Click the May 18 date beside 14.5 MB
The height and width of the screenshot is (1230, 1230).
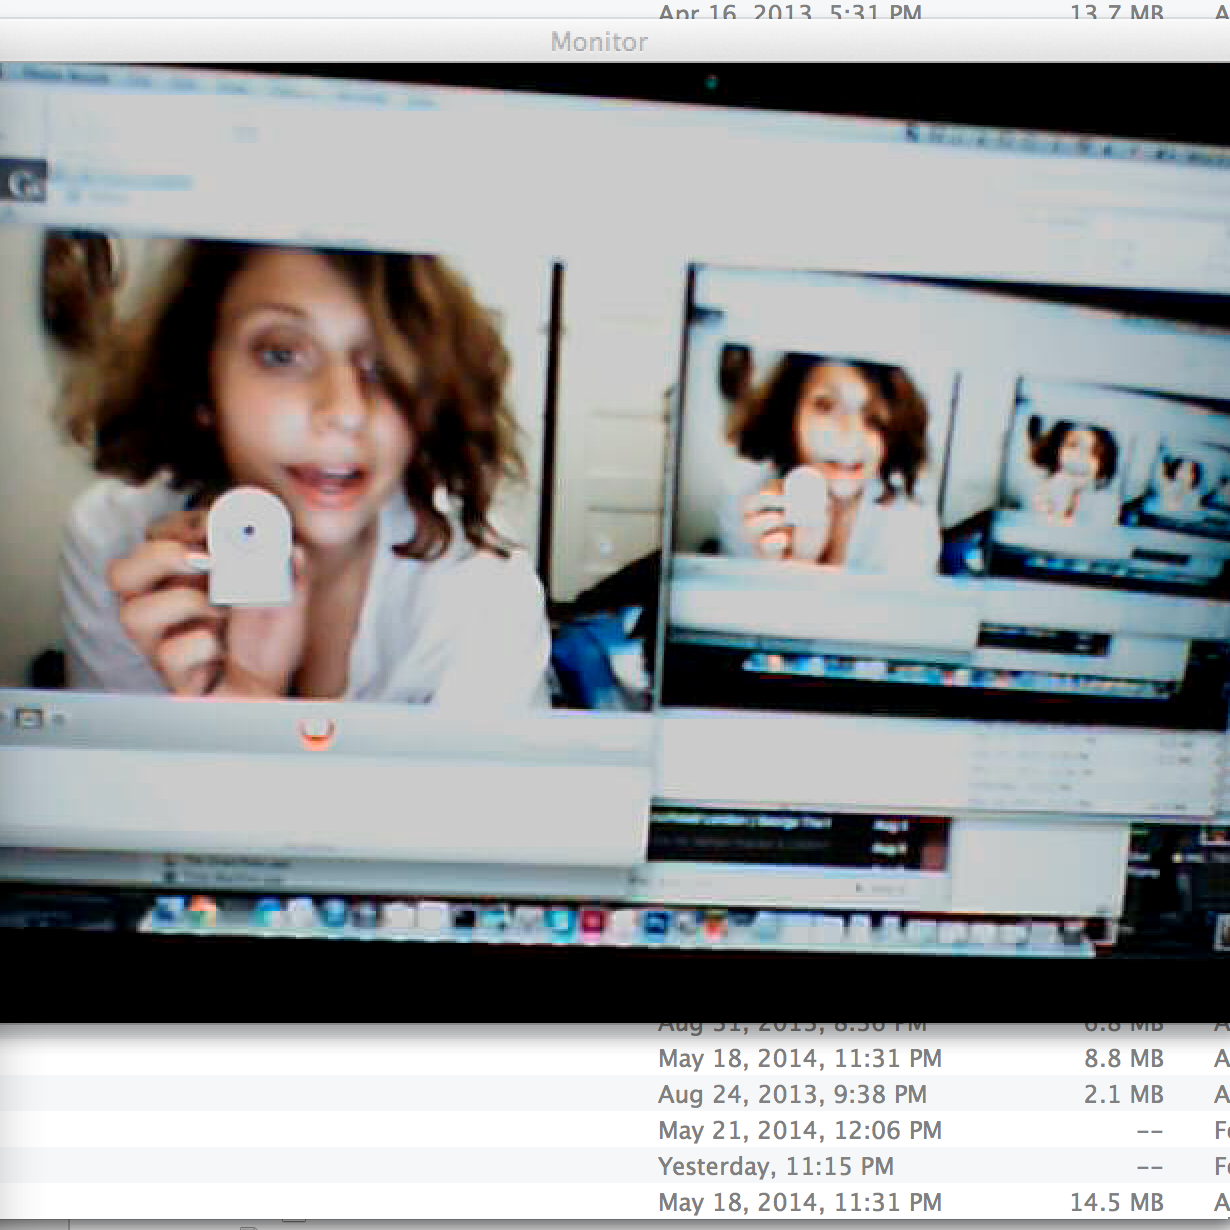point(800,1202)
